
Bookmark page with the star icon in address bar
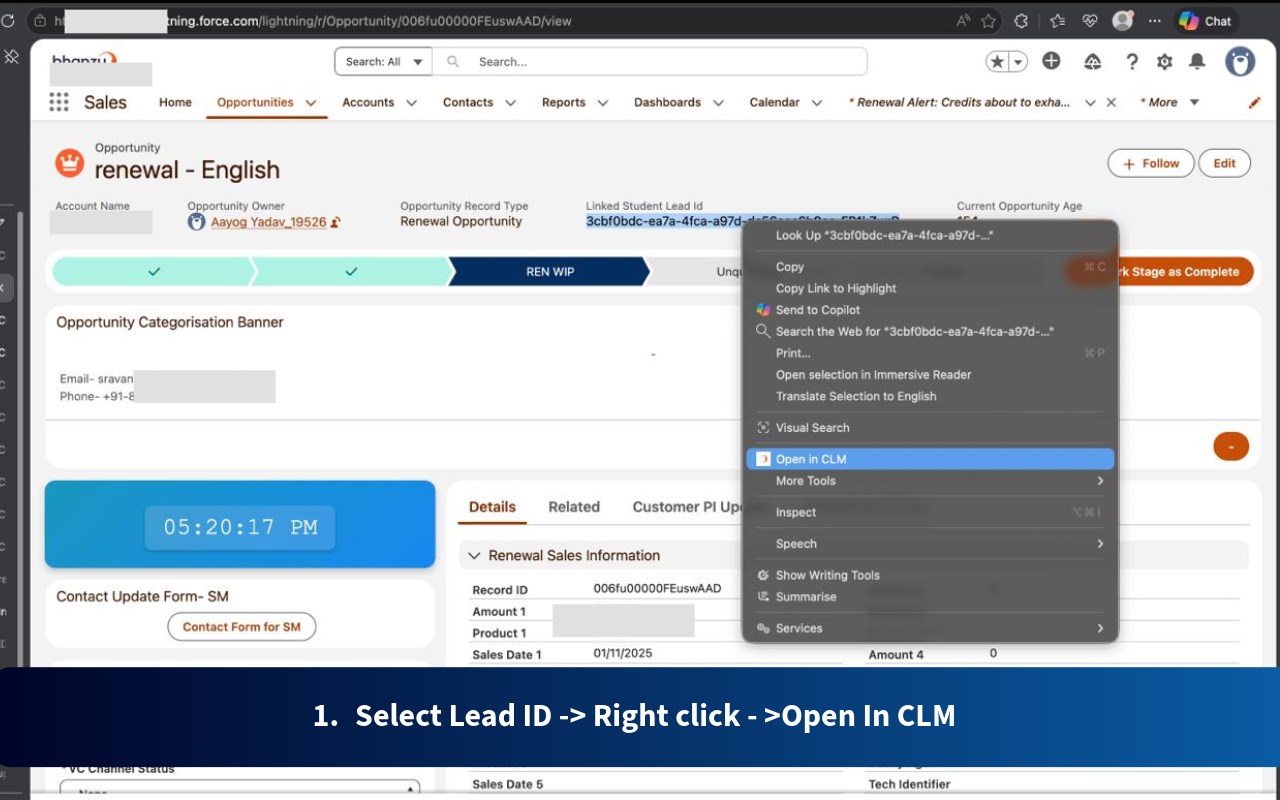[x=989, y=20]
